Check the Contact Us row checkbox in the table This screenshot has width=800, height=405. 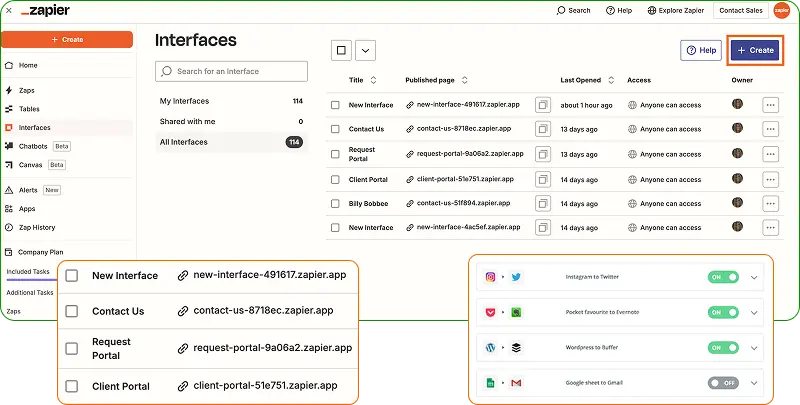coord(335,129)
